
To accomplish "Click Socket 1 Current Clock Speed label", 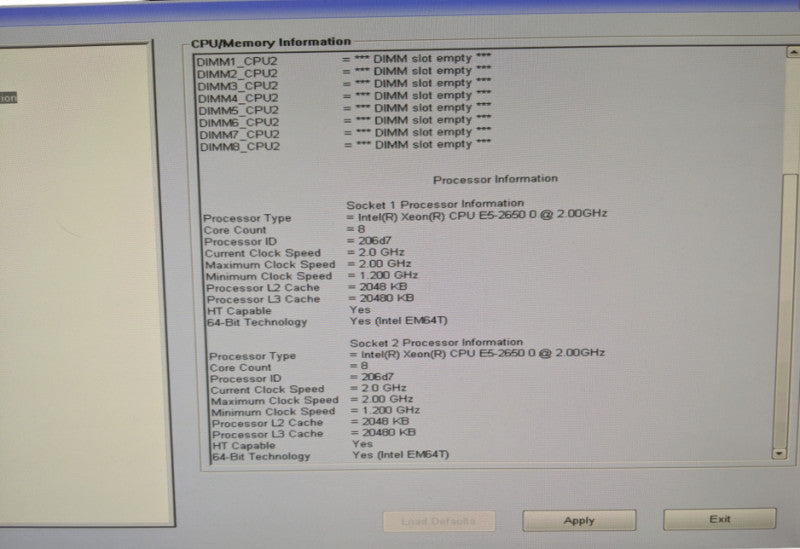I will (263, 254).
